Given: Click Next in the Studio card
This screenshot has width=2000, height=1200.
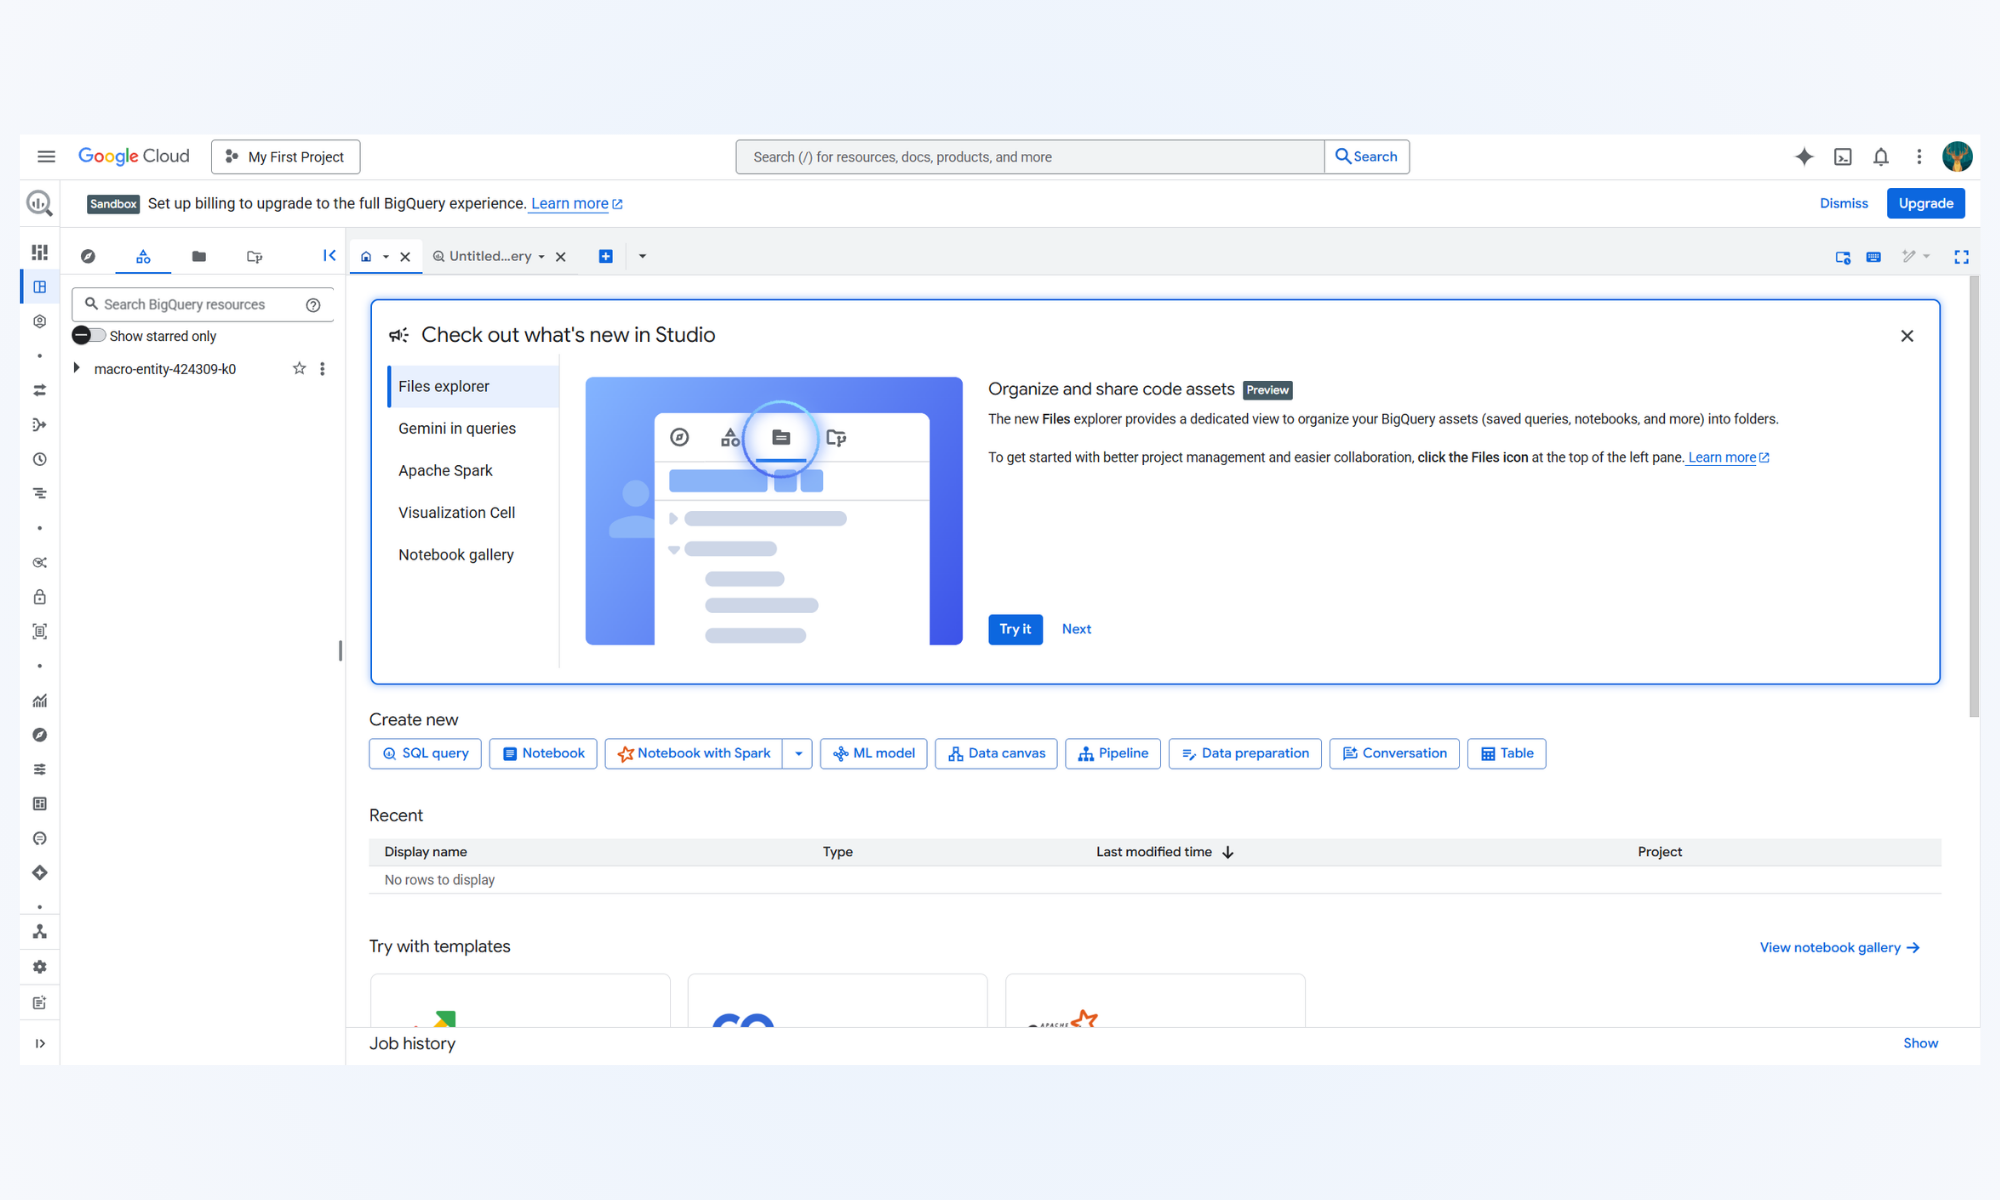Looking at the screenshot, I should (1076, 629).
